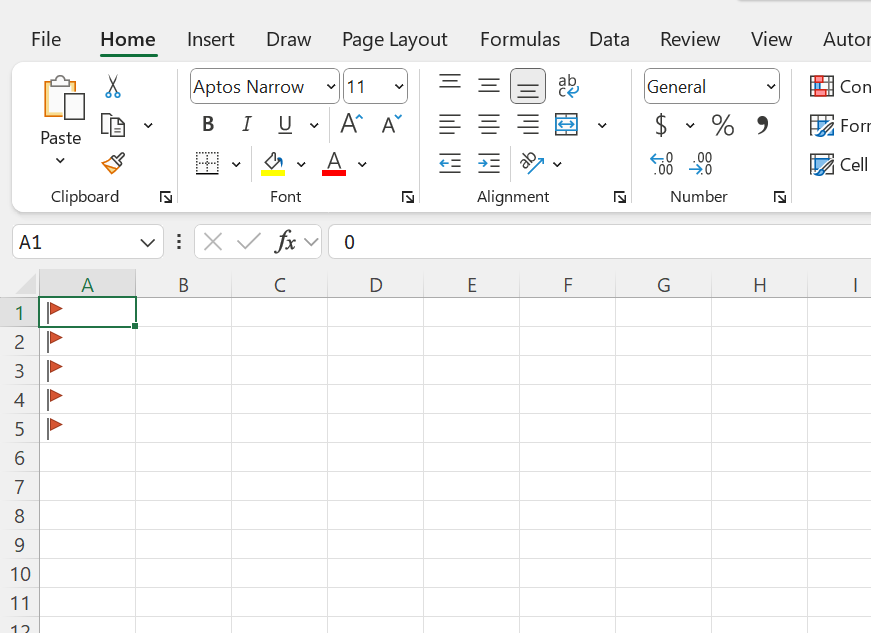871x633 pixels.
Task: Apply Comma Style format
Action: [763, 125]
